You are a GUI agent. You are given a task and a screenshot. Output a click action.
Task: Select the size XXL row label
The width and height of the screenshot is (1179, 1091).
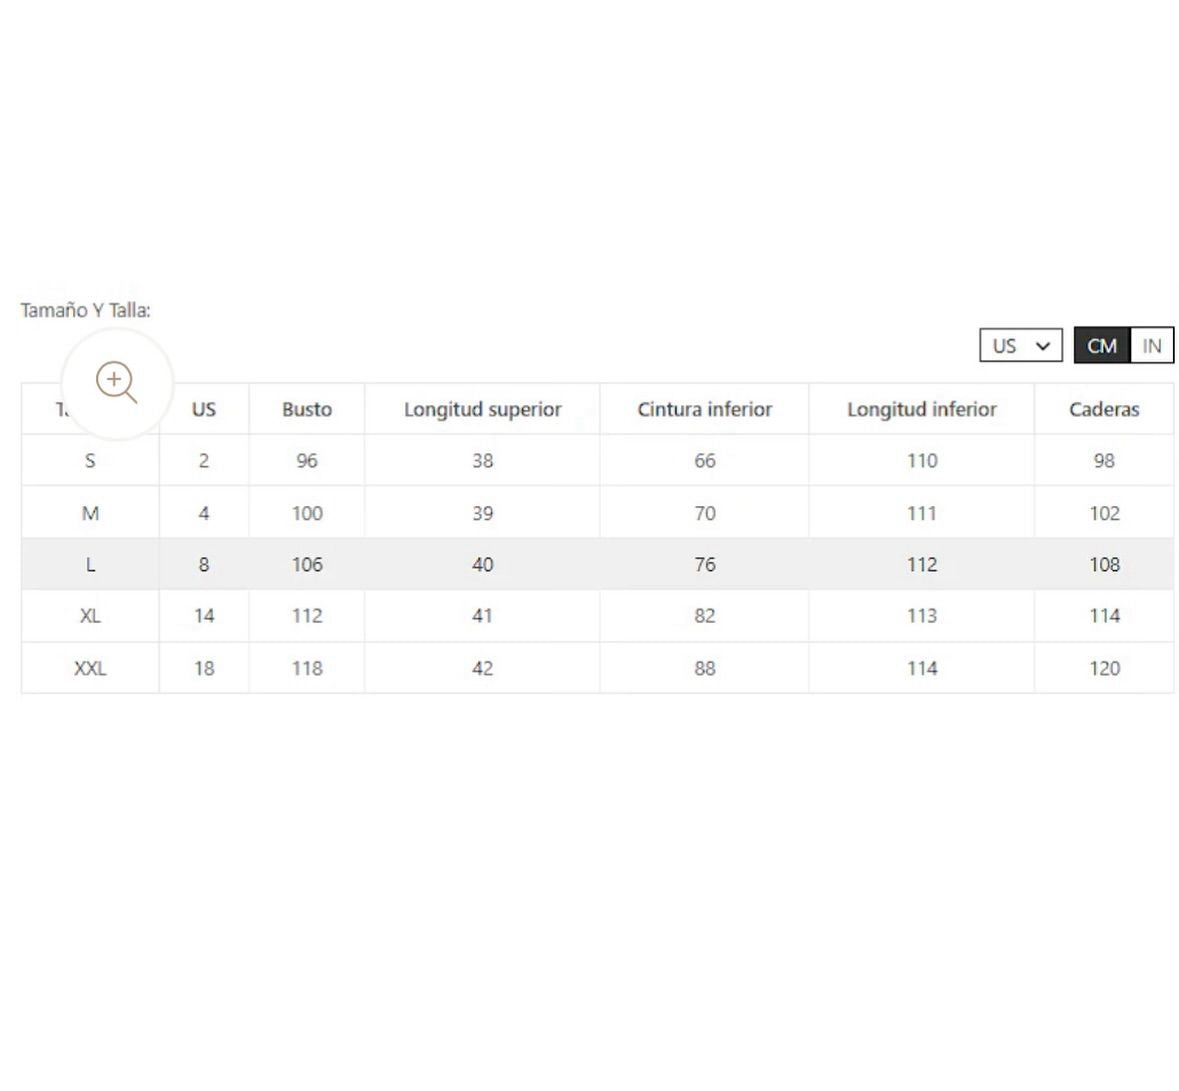pos(90,668)
